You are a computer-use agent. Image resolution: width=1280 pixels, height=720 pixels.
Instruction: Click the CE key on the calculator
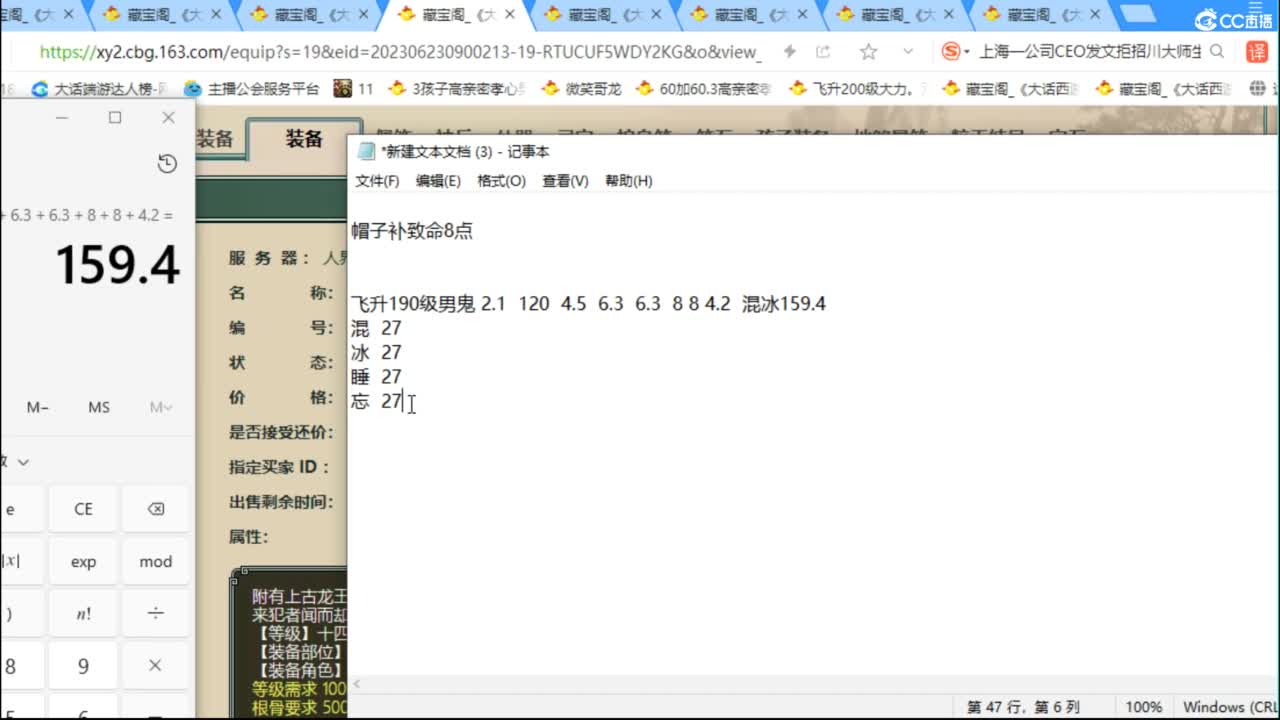click(x=83, y=509)
